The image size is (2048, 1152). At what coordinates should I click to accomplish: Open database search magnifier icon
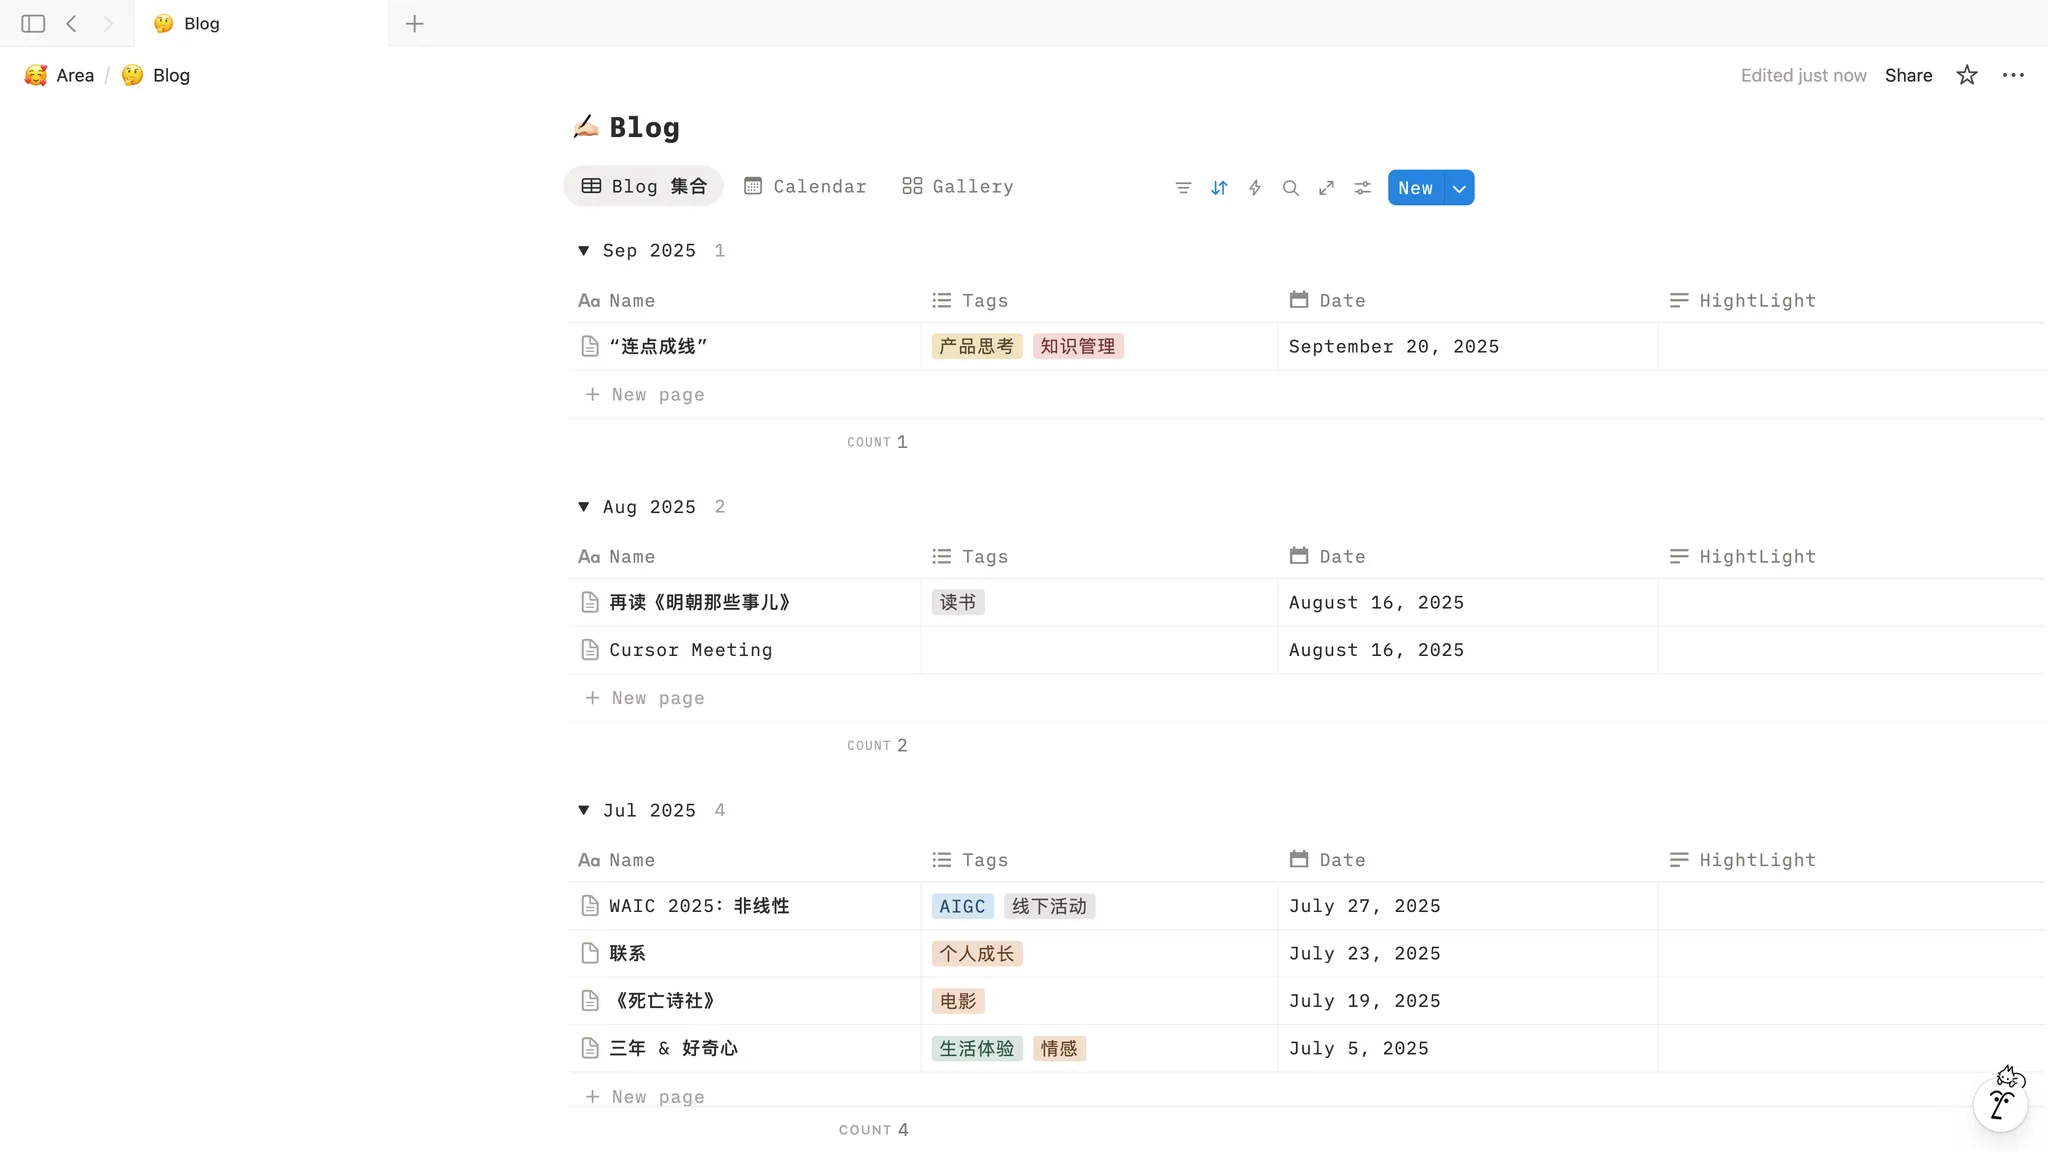pyautogui.click(x=1291, y=188)
